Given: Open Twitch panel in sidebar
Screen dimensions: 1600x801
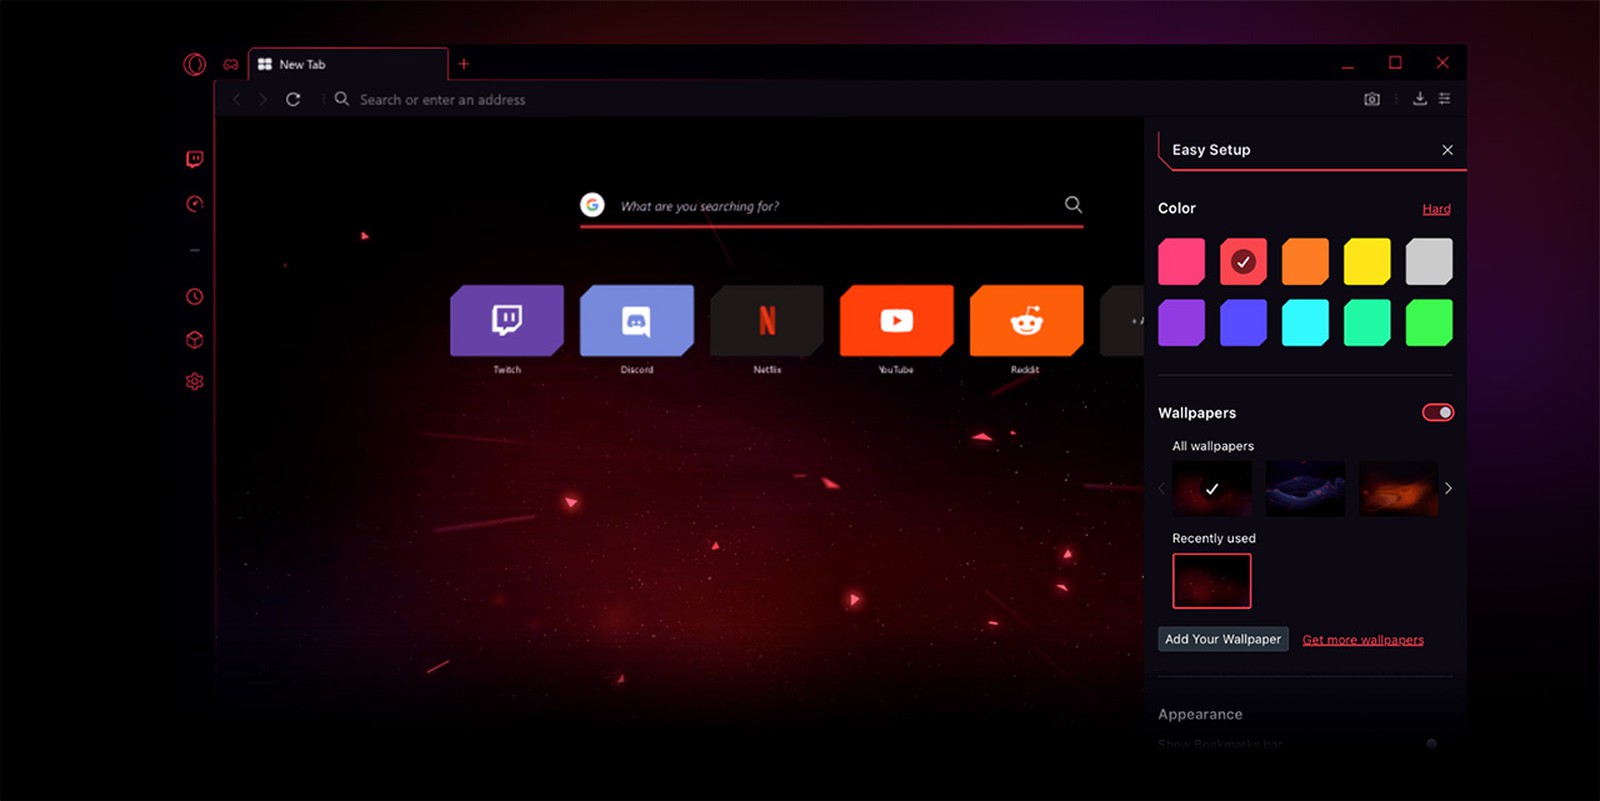Looking at the screenshot, I should (195, 159).
